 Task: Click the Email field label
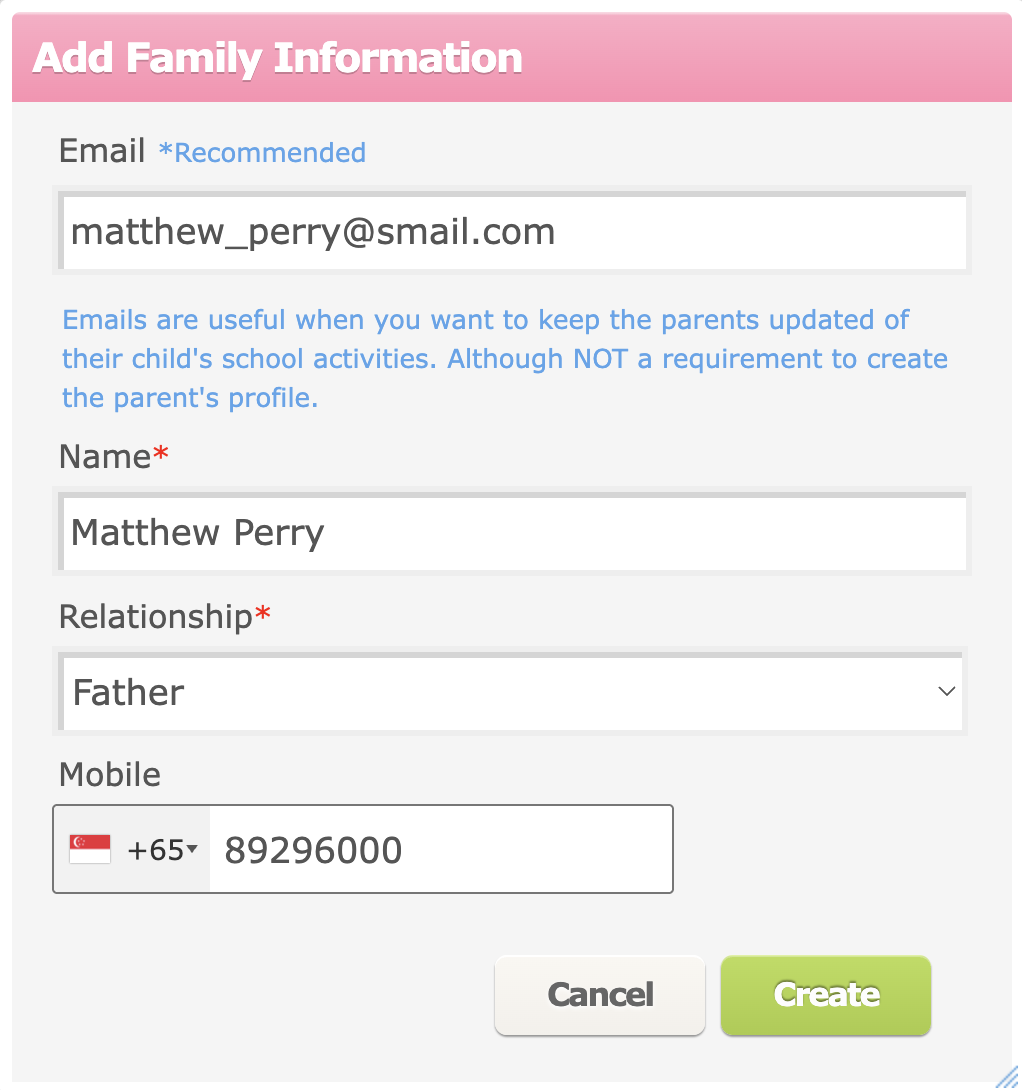[x=103, y=151]
